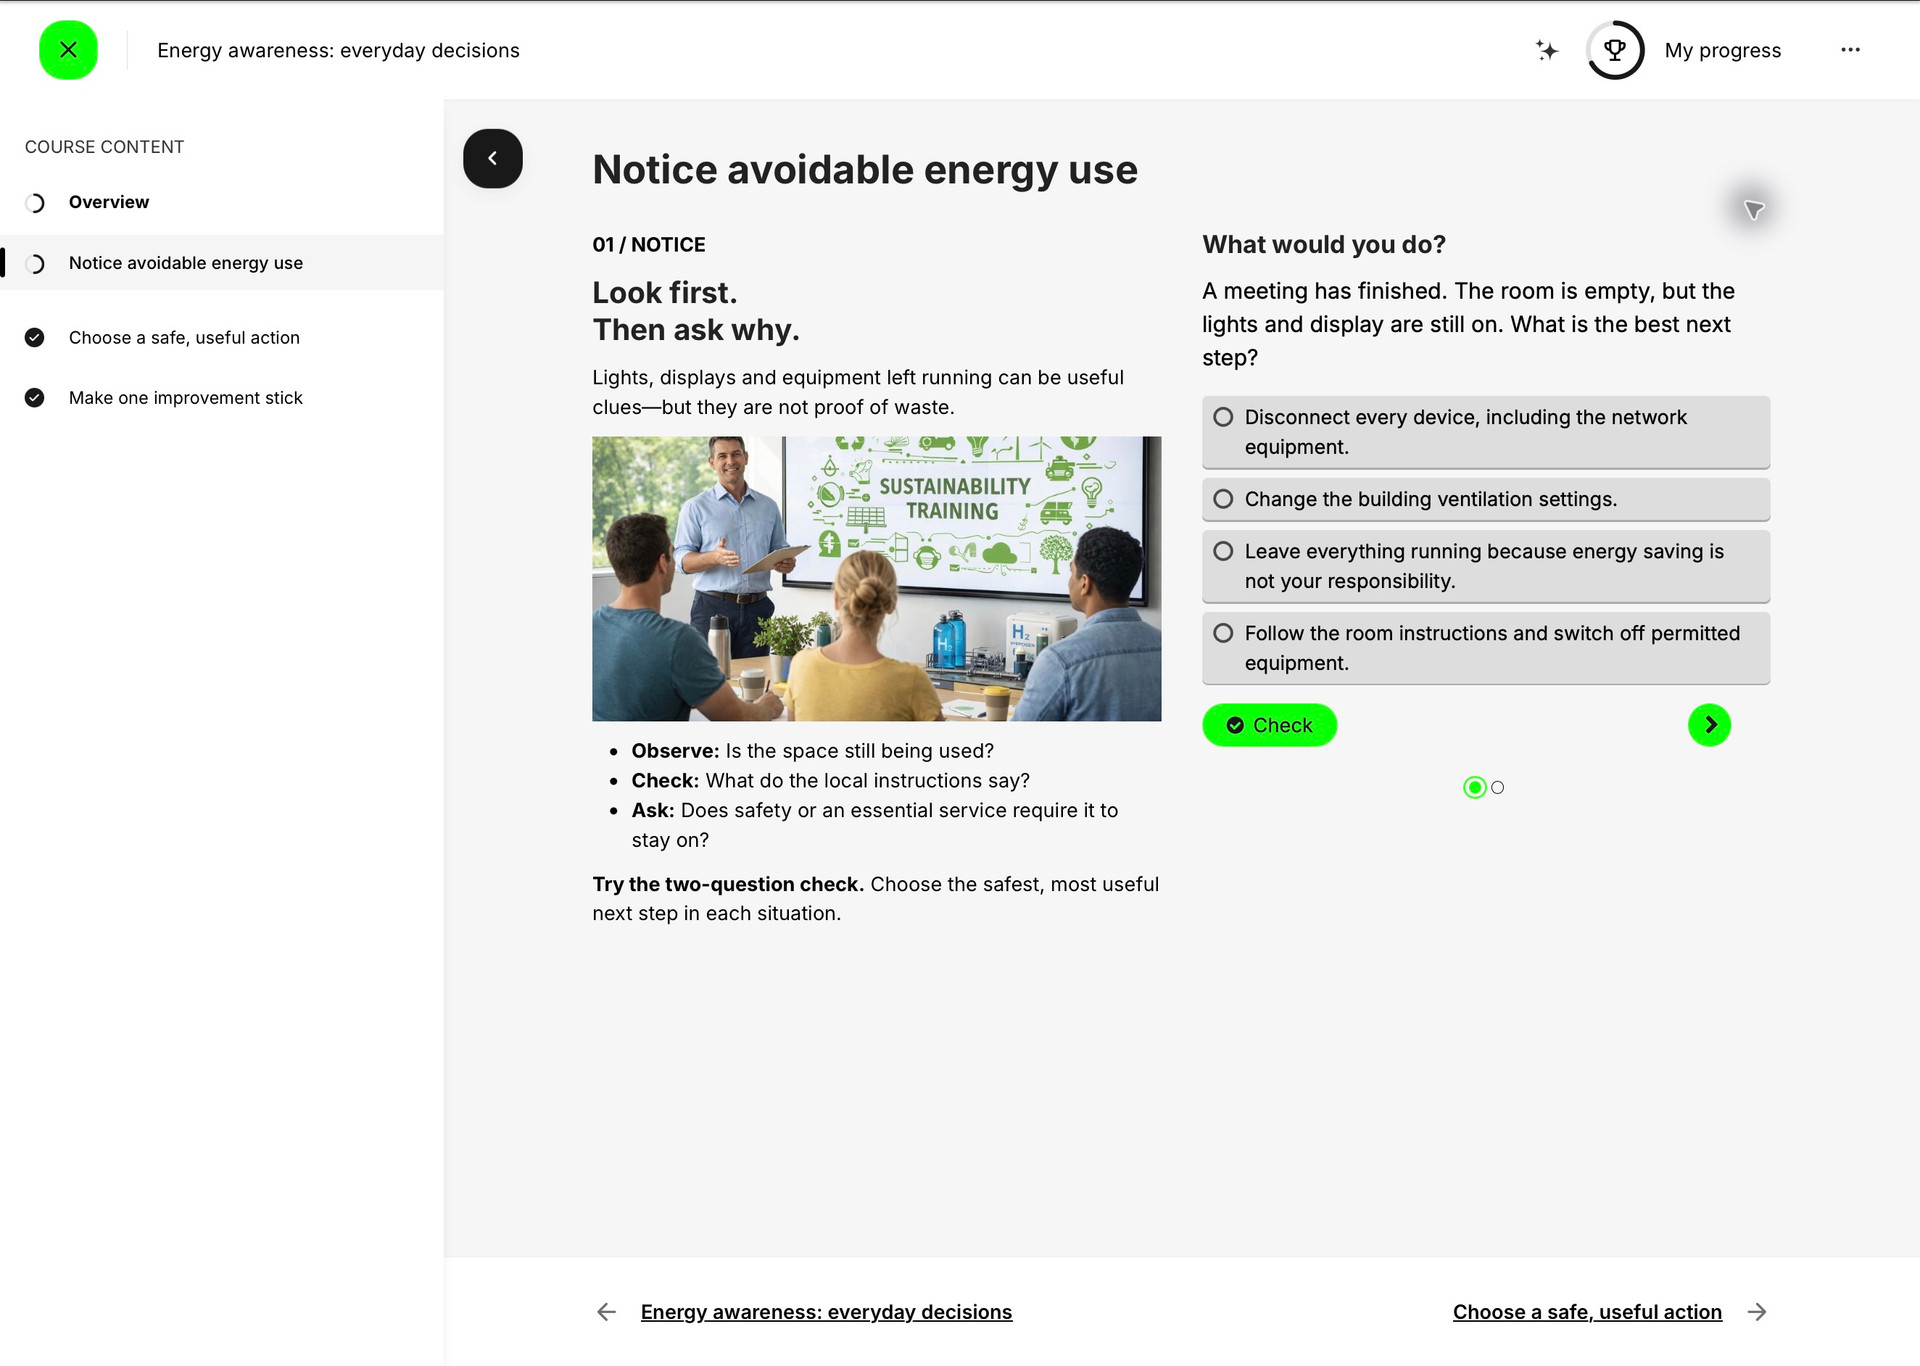
Task: Collapse sidebar with the black chevron button
Action: tap(493, 158)
